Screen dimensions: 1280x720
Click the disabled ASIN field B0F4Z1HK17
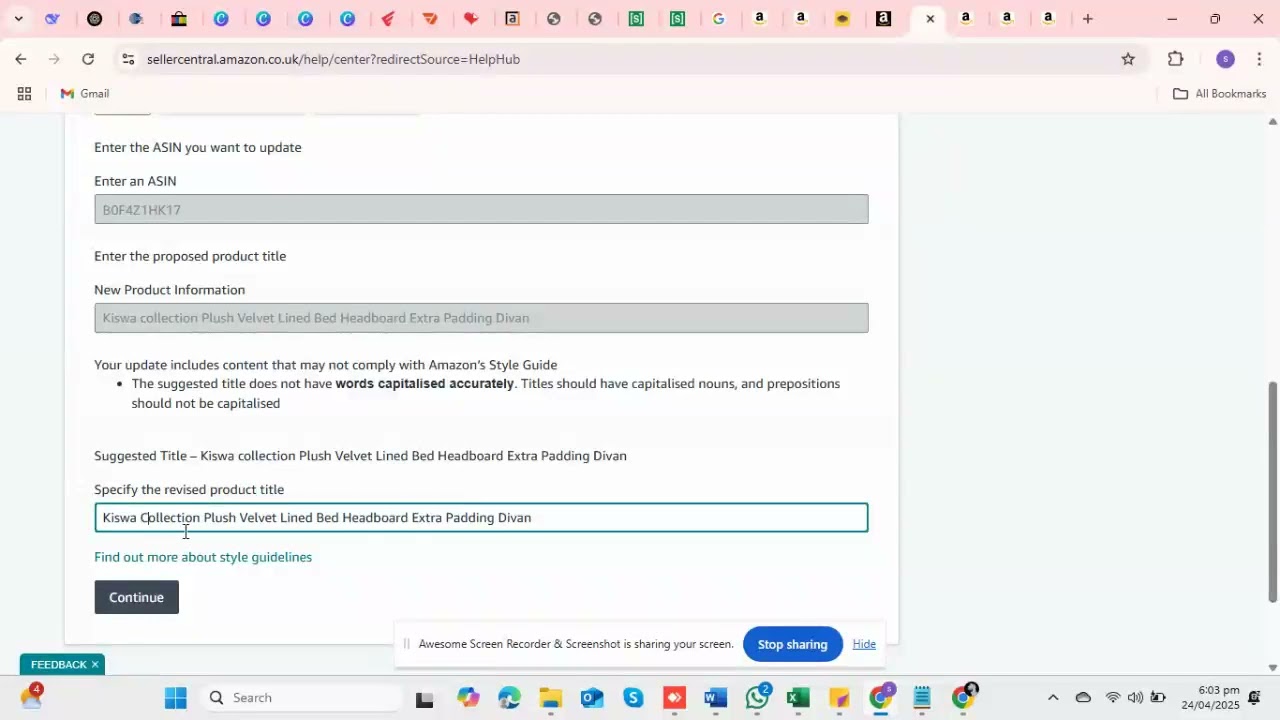(481, 210)
